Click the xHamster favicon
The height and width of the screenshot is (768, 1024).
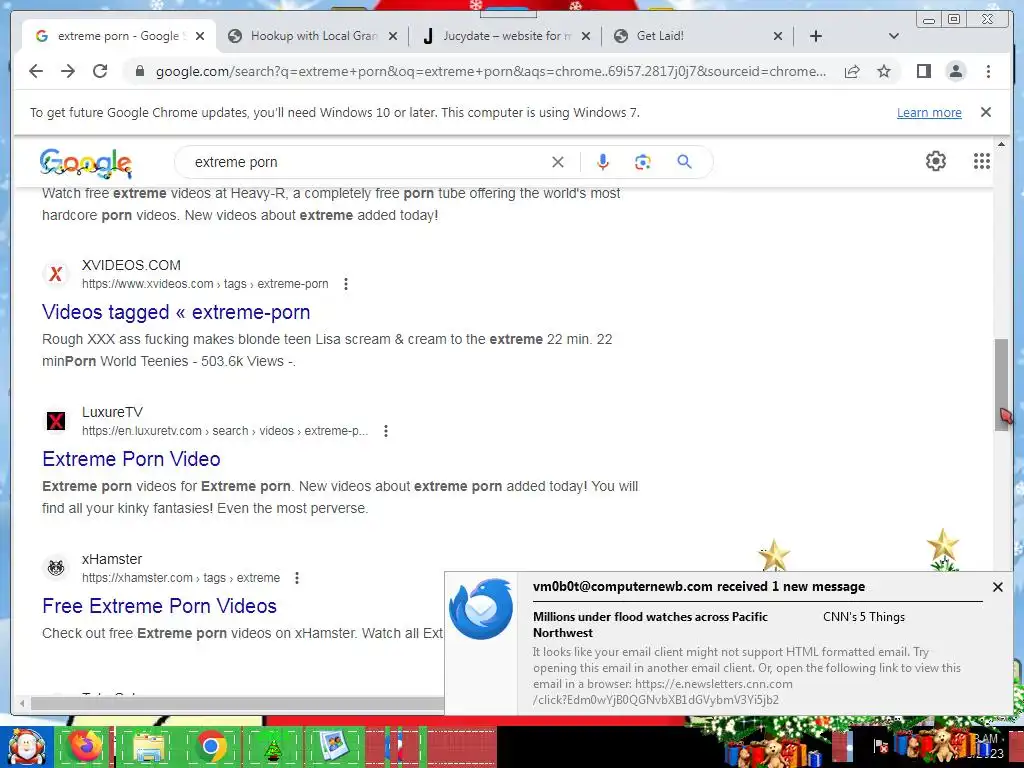(56, 568)
